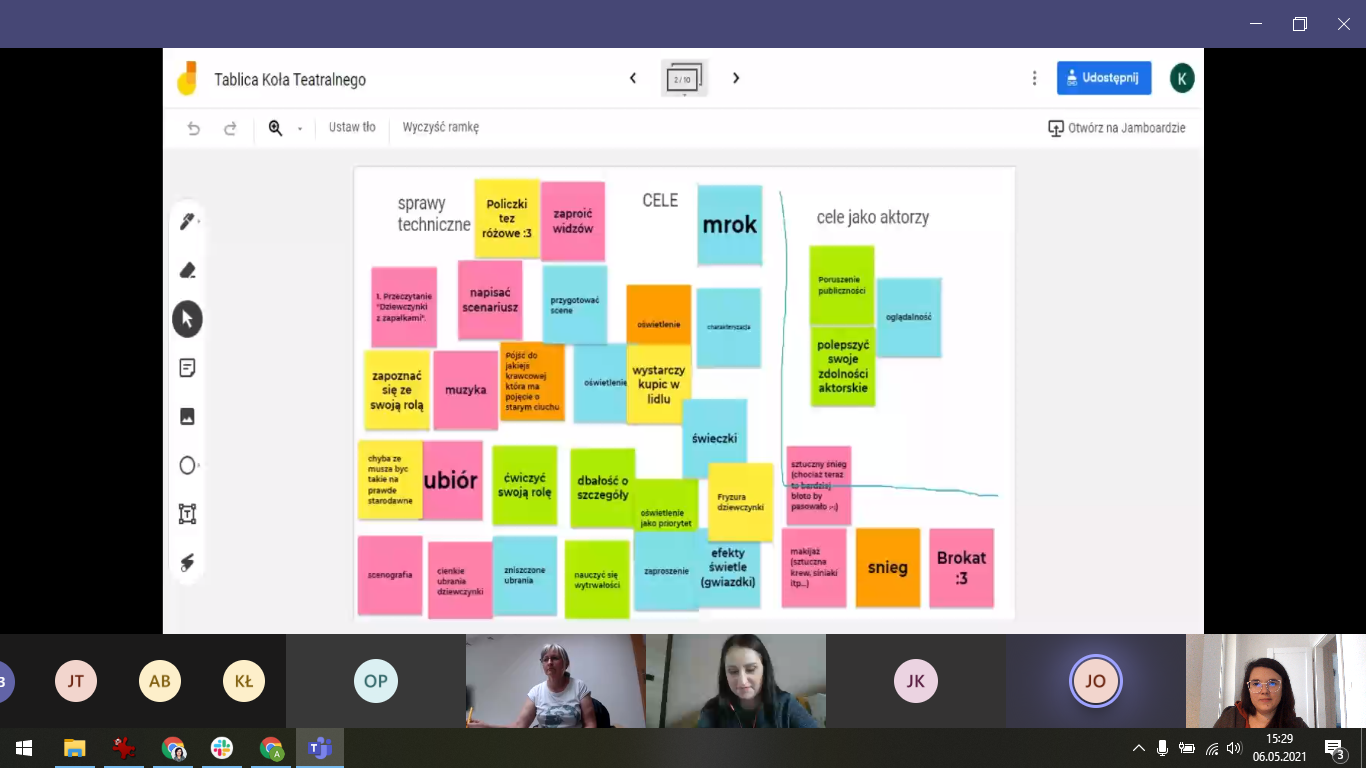
Task: Select the Pen drawing tool
Action: coord(187,222)
